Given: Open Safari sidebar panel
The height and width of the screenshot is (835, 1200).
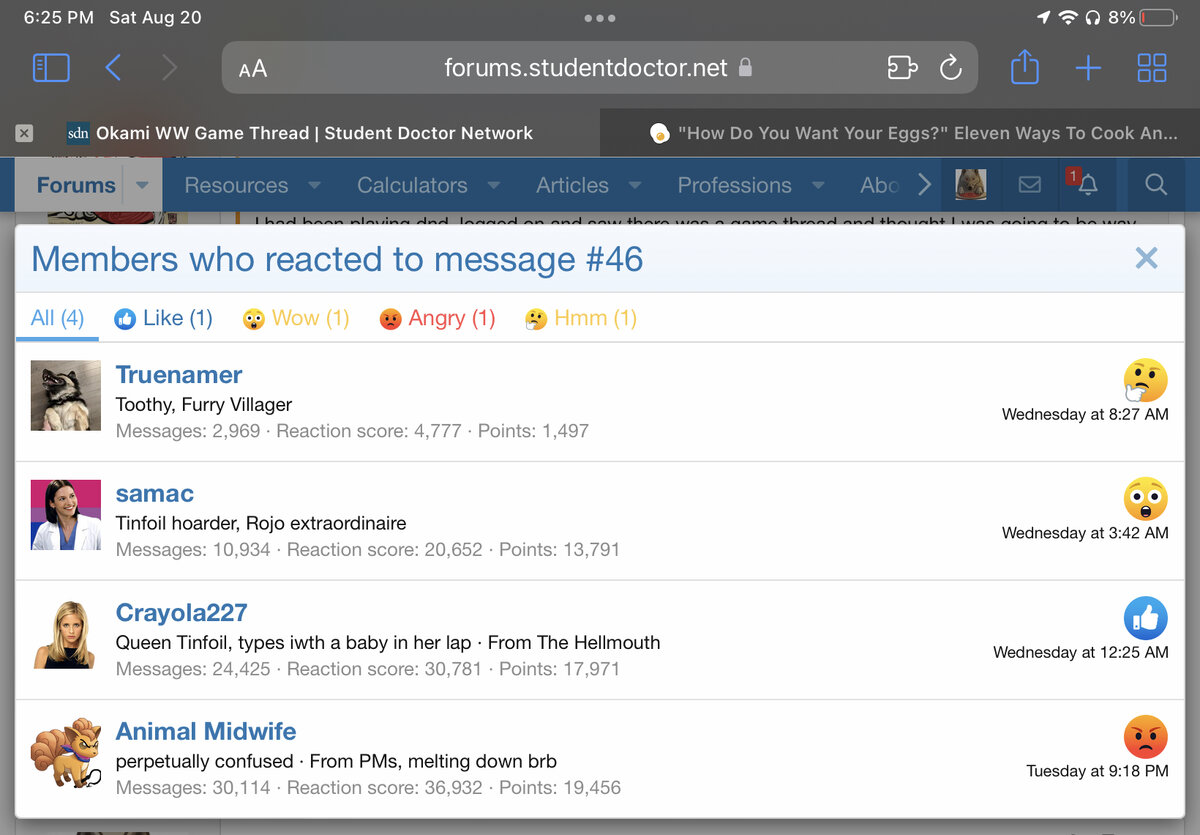Looking at the screenshot, I should 51,68.
